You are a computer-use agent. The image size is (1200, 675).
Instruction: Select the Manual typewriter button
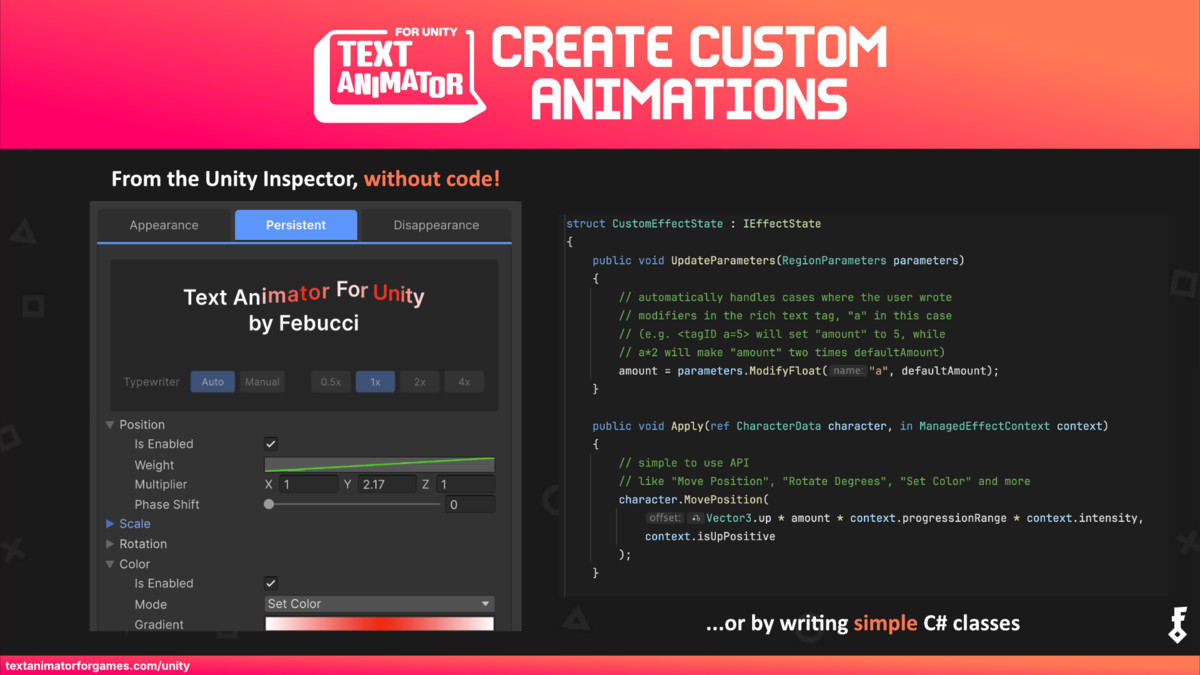(262, 381)
